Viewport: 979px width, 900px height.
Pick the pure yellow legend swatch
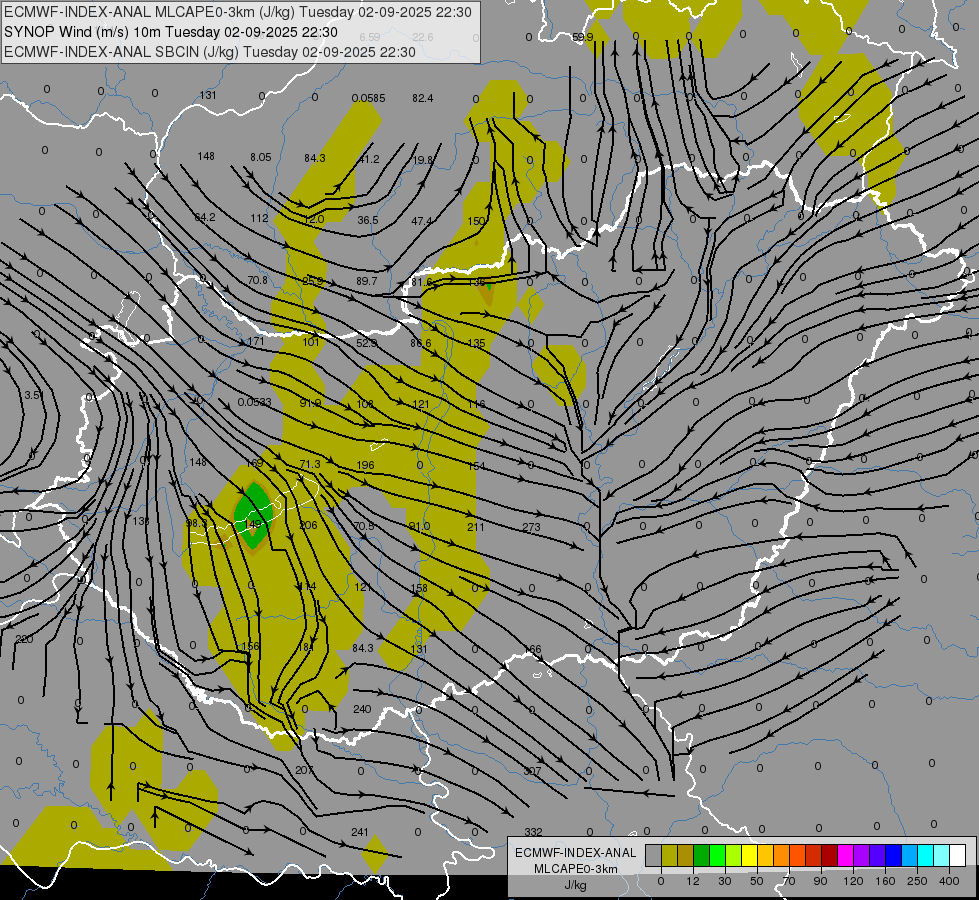[x=749, y=855]
